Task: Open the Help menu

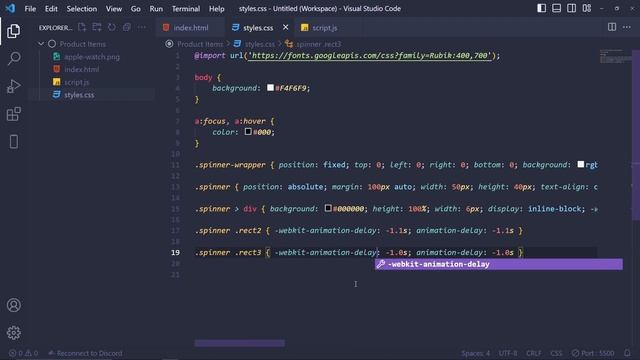Action: tap(217, 9)
